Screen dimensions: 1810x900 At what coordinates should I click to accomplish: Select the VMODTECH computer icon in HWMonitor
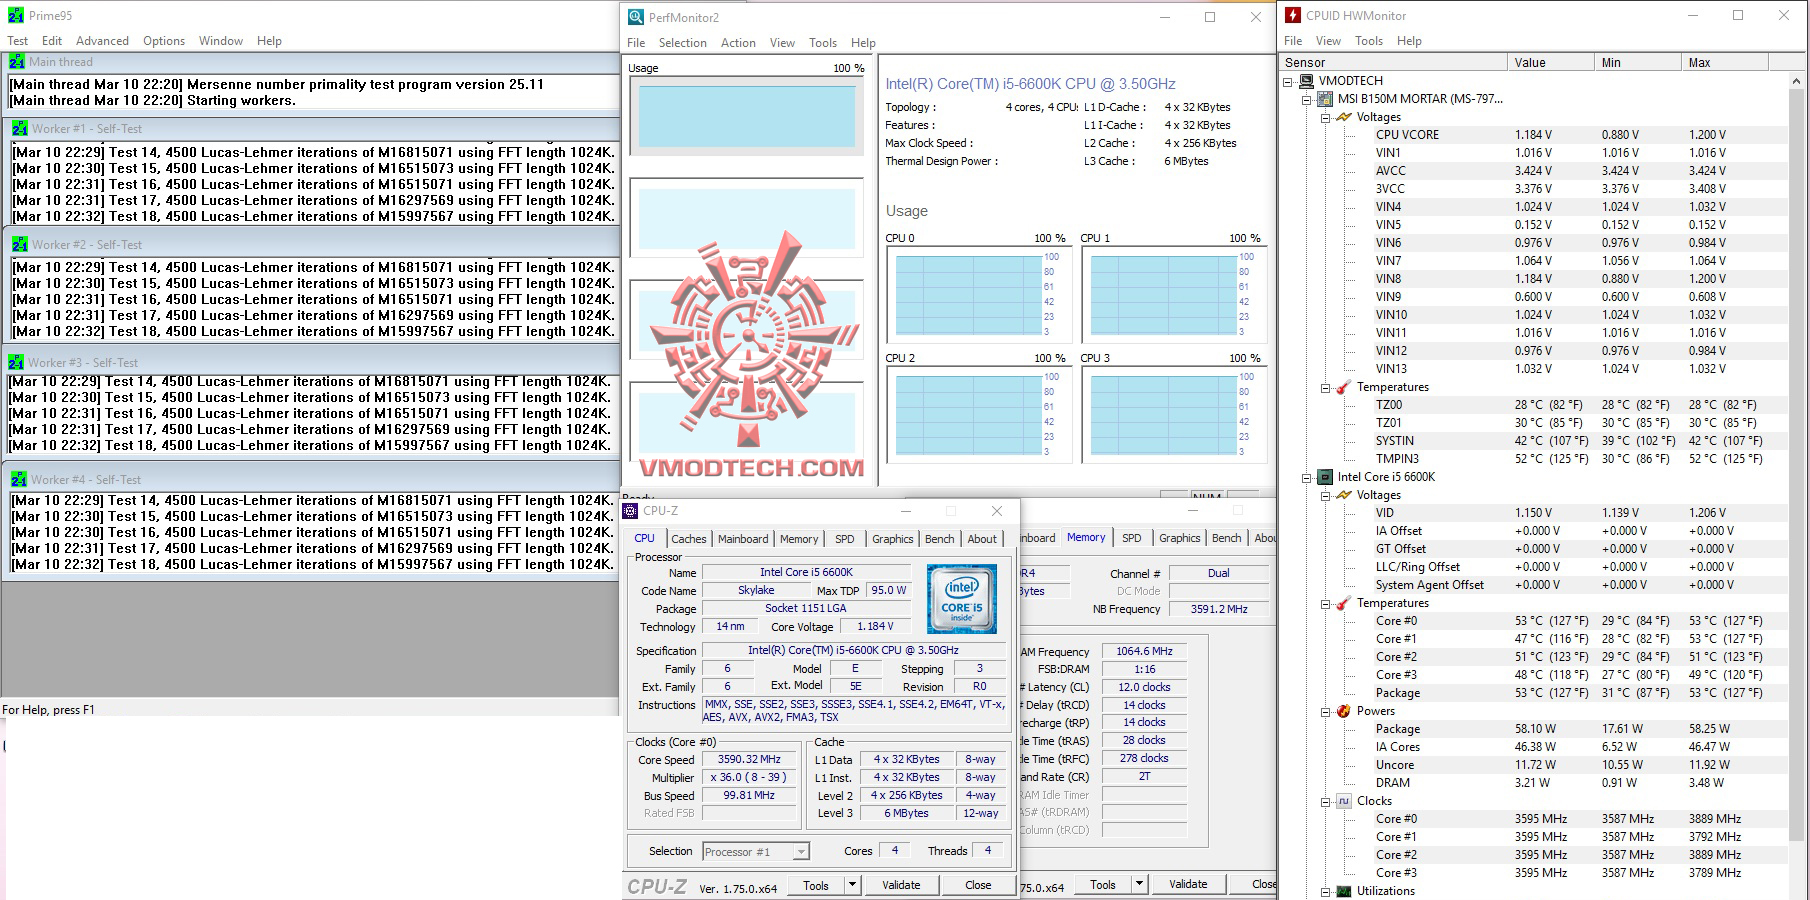(x=1306, y=81)
